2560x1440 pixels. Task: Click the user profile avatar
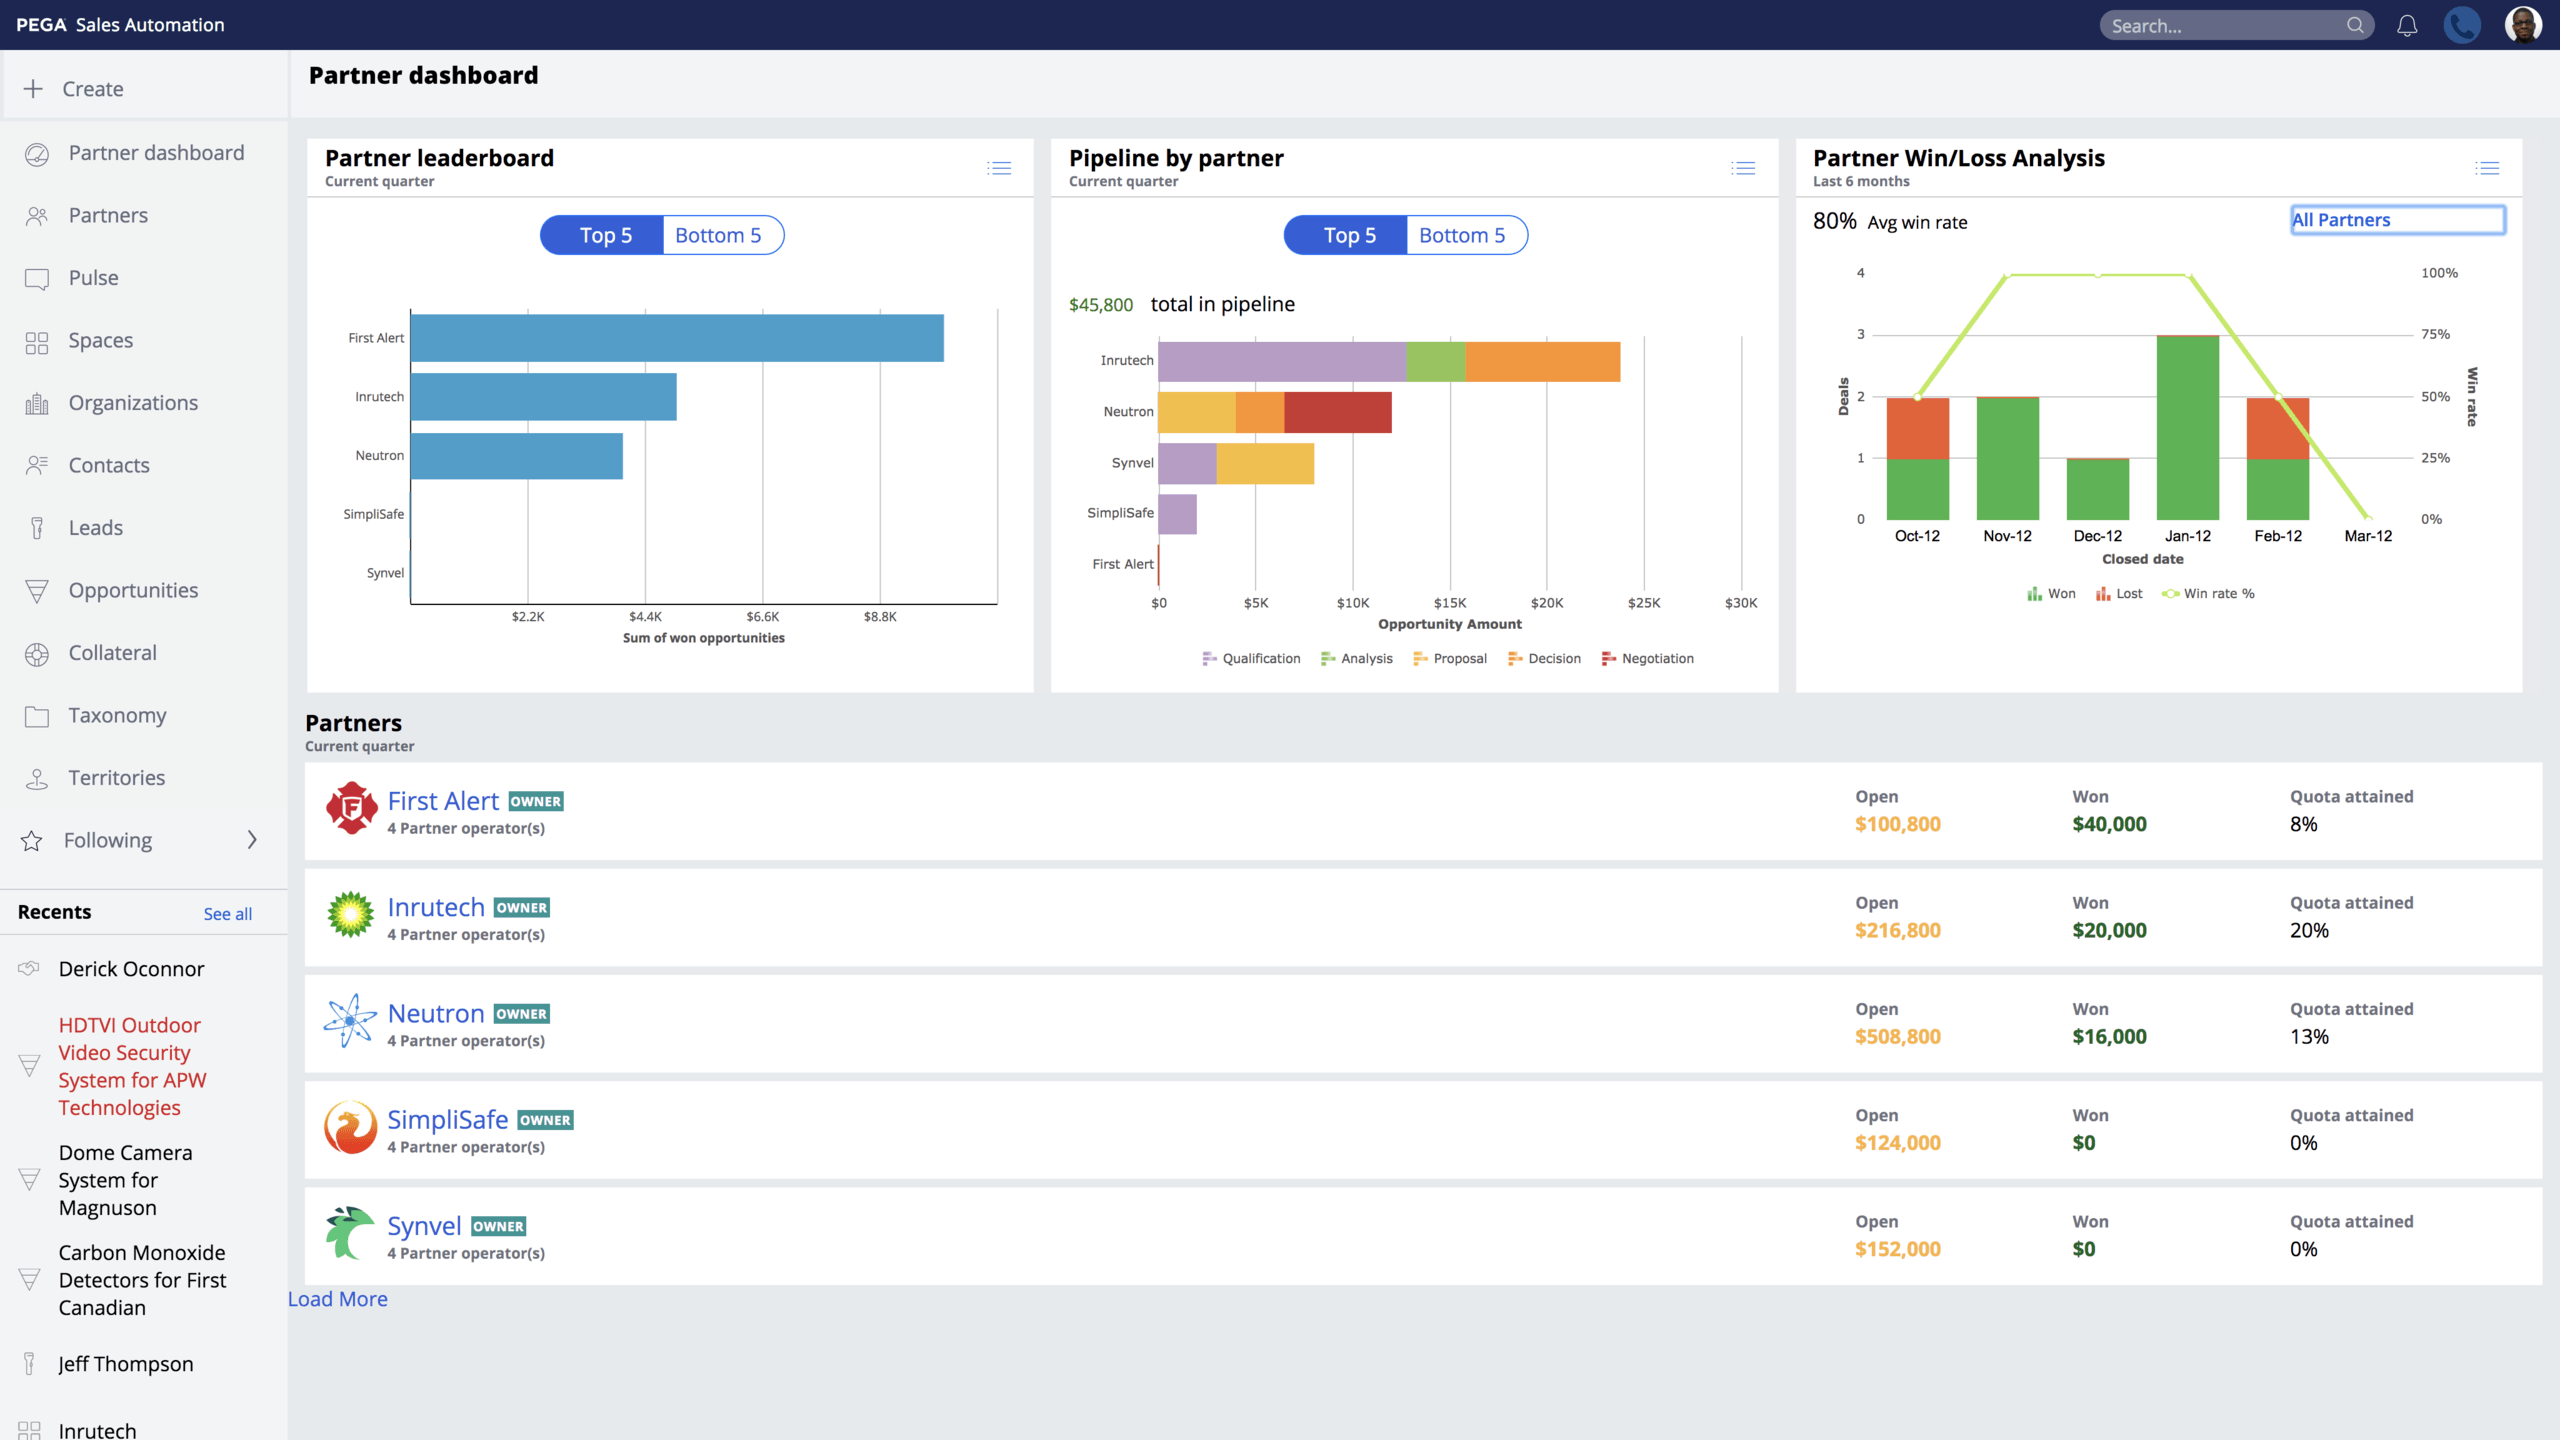pyautogui.click(x=2523, y=26)
